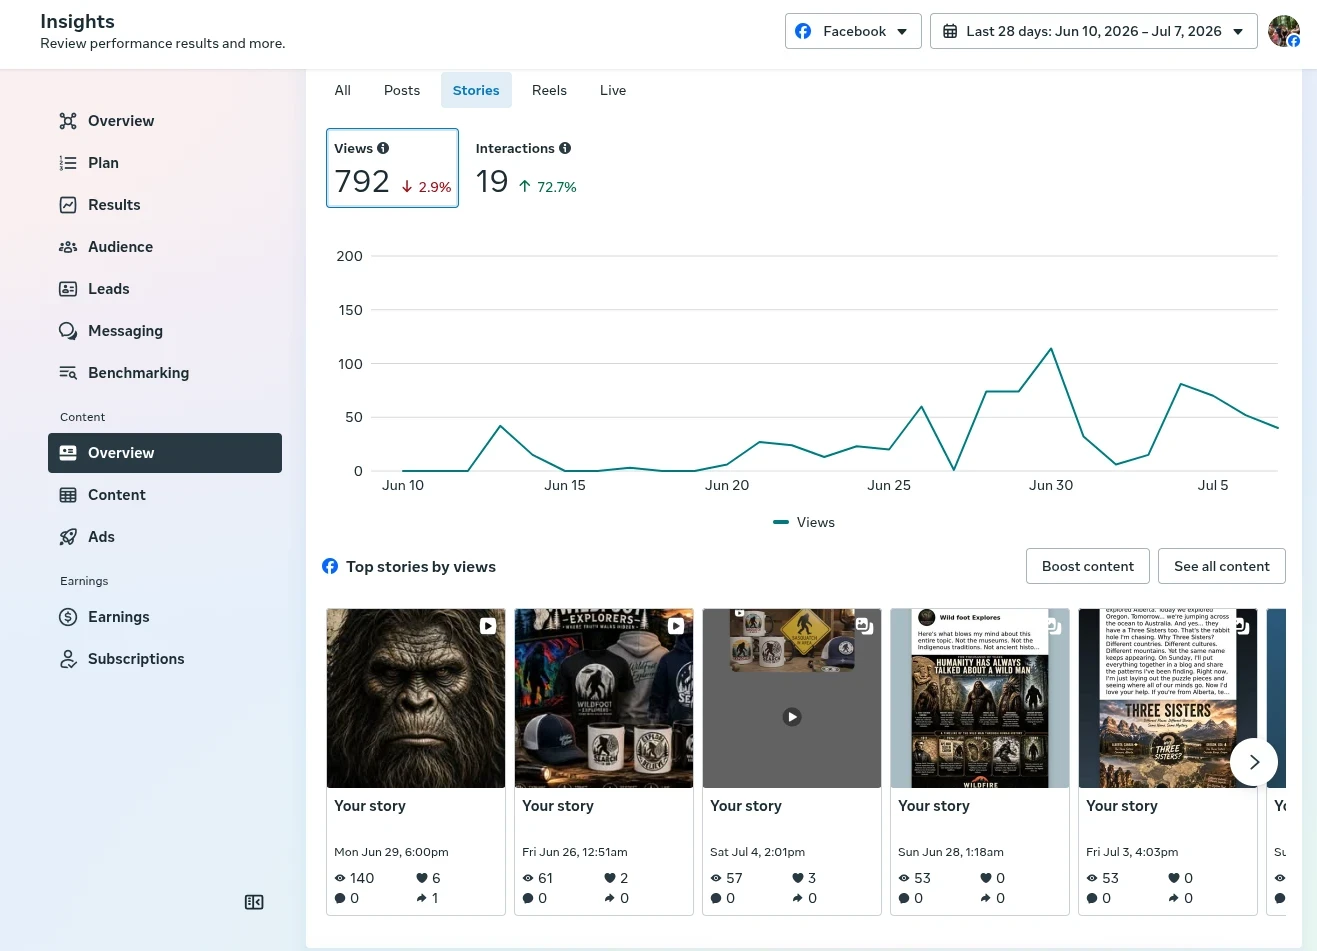This screenshot has height=951, width=1317.
Task: Select the Stories tab
Action: click(x=476, y=90)
